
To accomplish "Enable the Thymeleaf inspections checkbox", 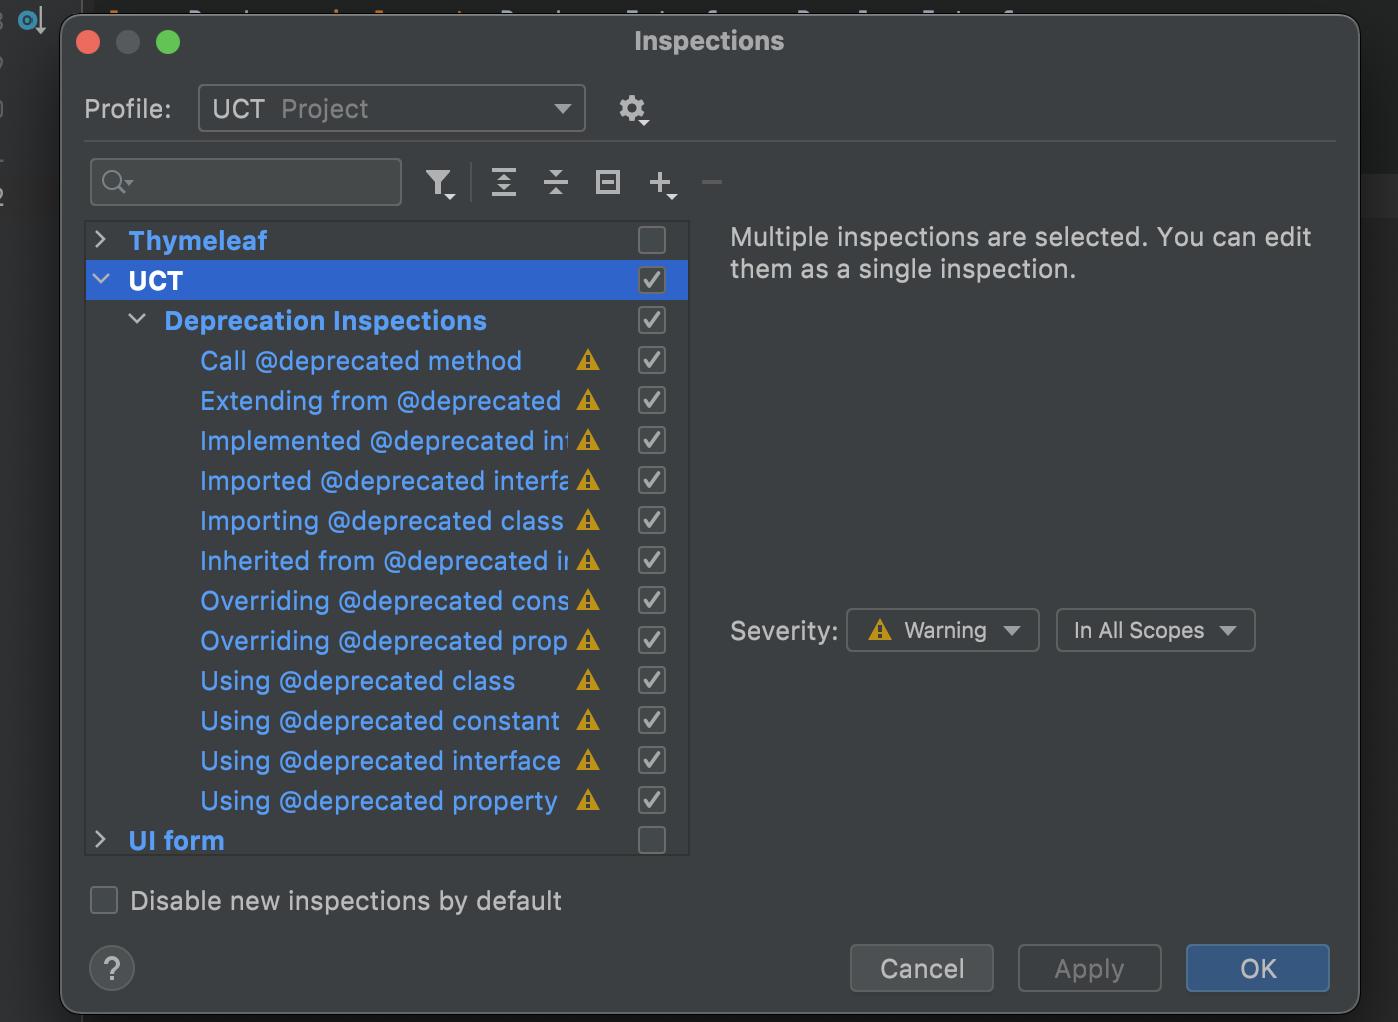I will click(652, 240).
